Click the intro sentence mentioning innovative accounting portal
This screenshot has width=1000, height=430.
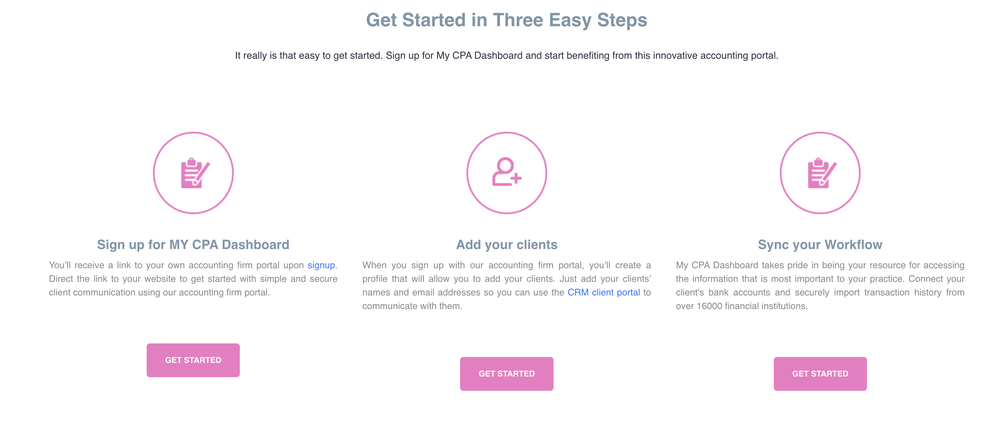pyautogui.click(x=506, y=56)
